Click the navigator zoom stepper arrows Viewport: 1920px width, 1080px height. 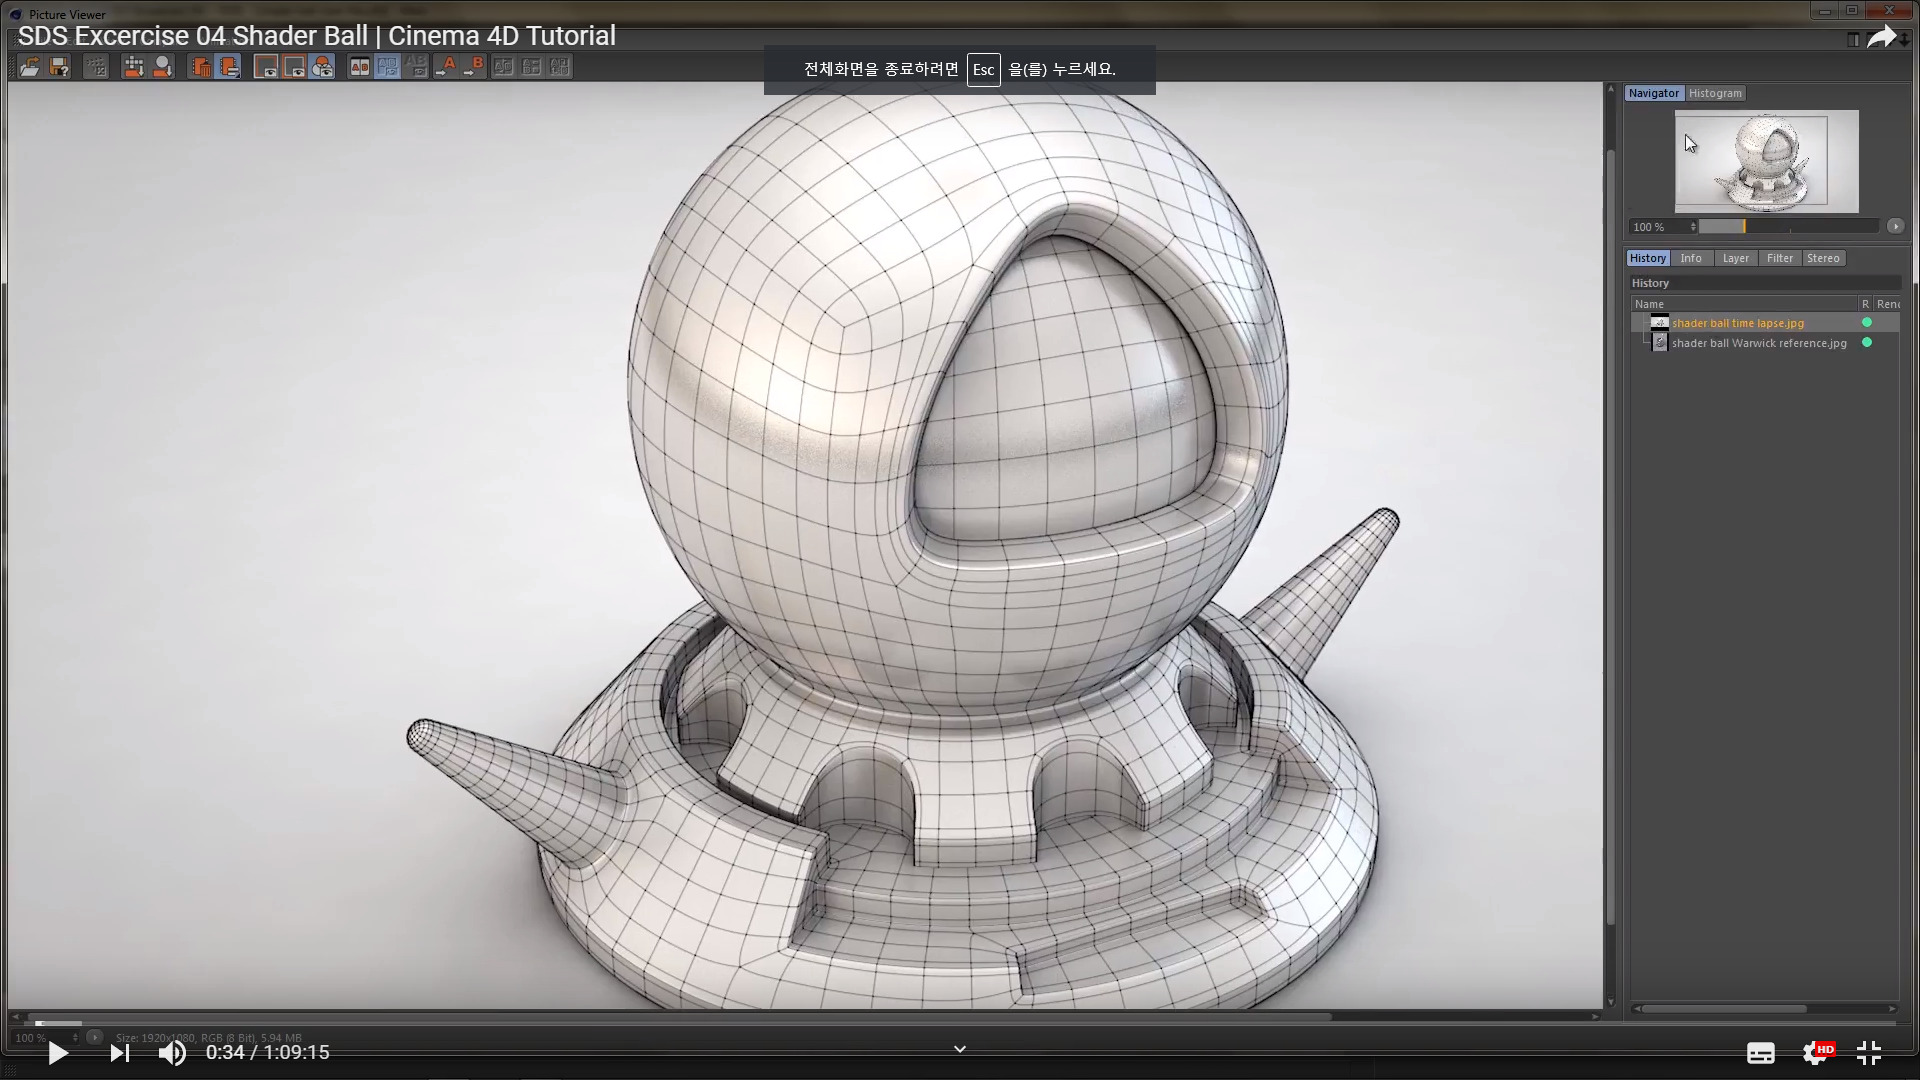tap(1693, 227)
